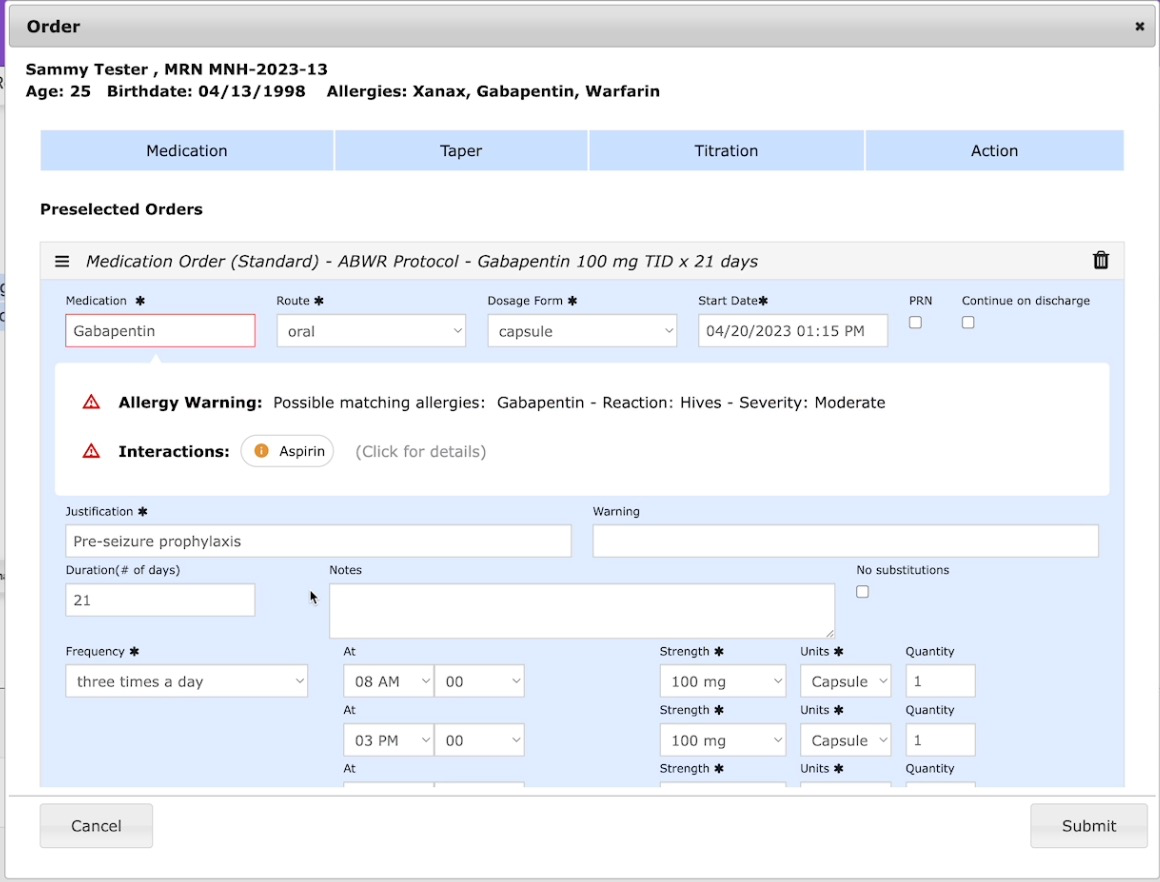Open the 08 AM hour dropdown
Screen dimensions: 1160x882
point(388,682)
